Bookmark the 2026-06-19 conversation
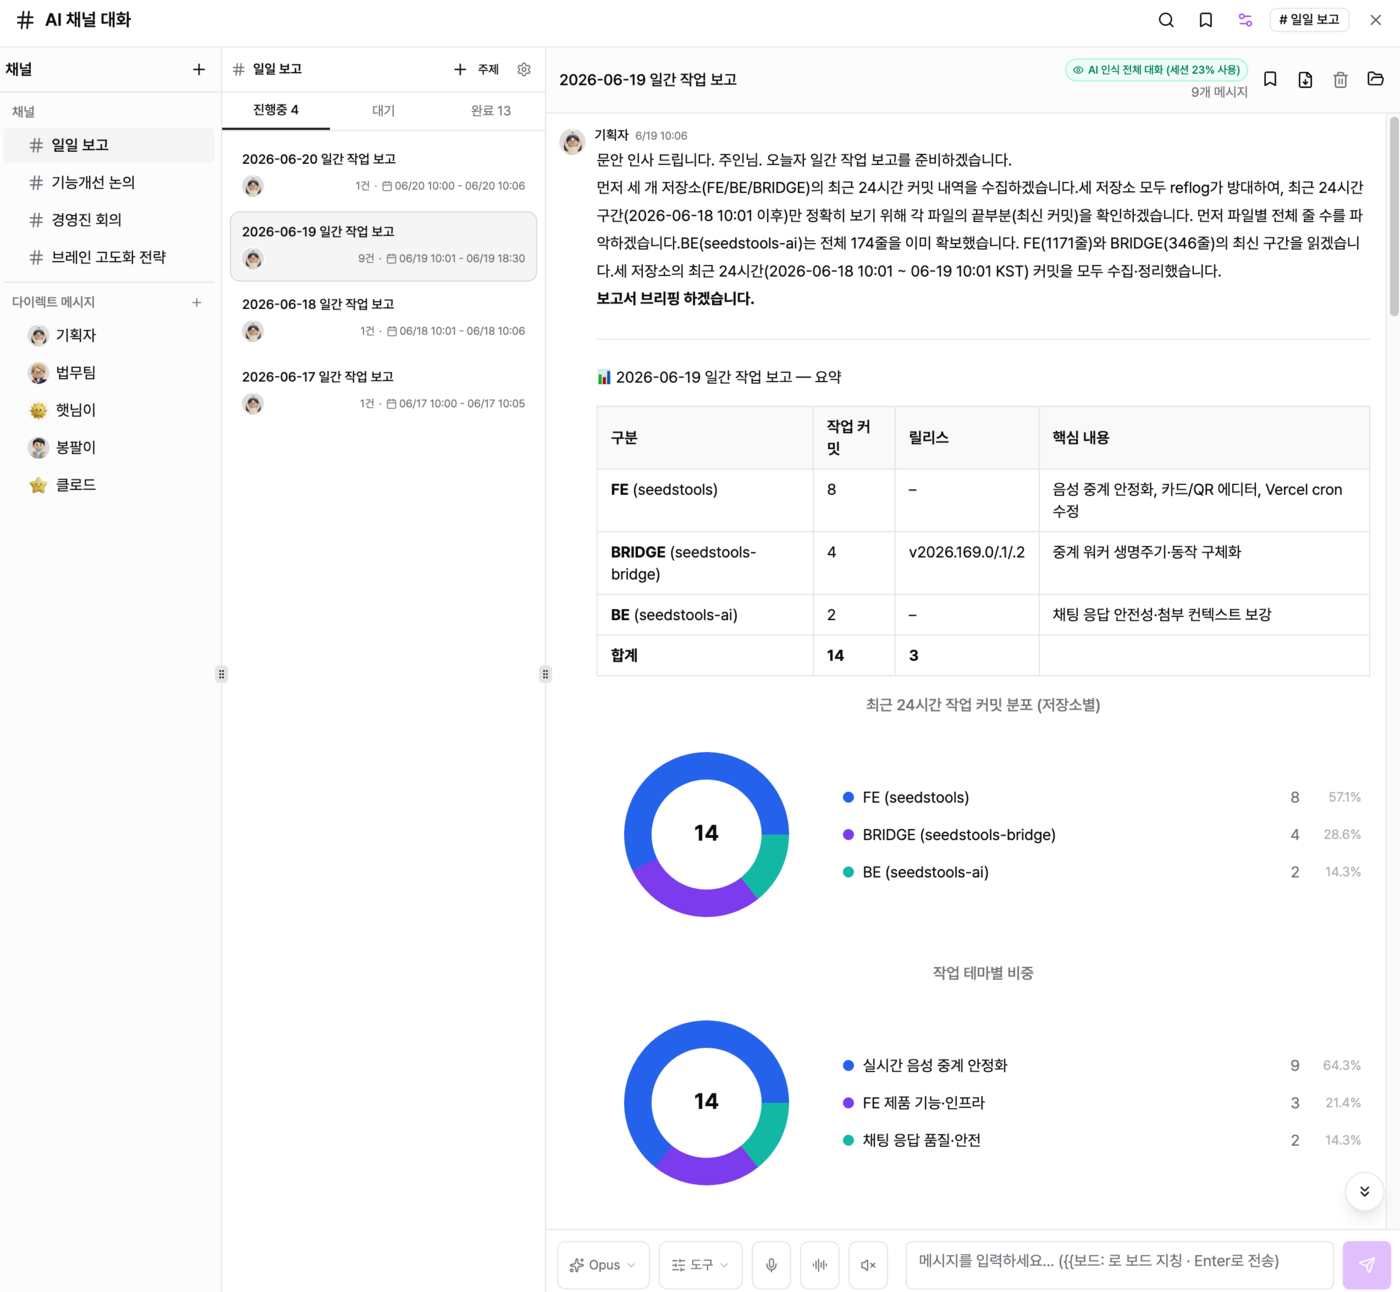The width and height of the screenshot is (1400, 1292). click(1270, 79)
